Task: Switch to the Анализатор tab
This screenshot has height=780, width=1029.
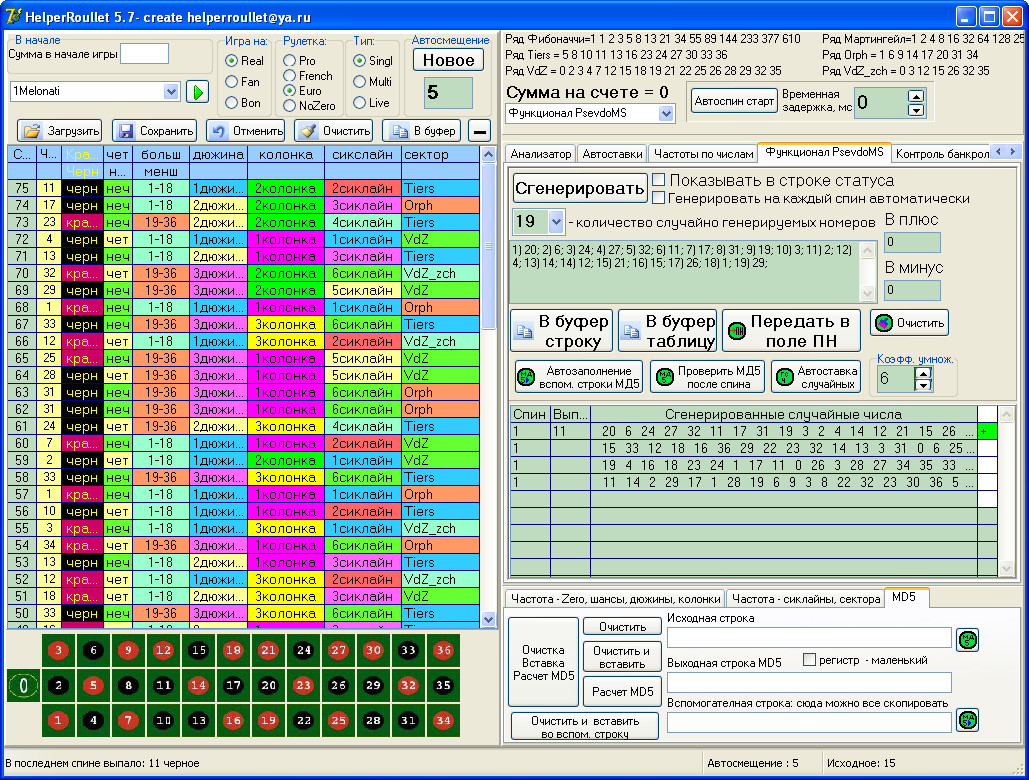Action: 541,154
